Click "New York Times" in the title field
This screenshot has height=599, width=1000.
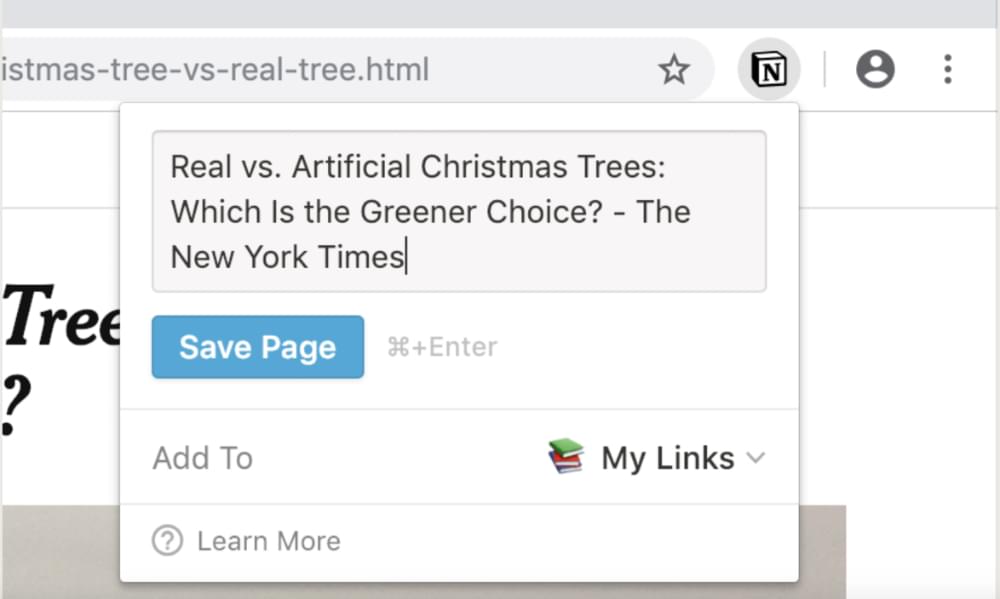[286, 257]
